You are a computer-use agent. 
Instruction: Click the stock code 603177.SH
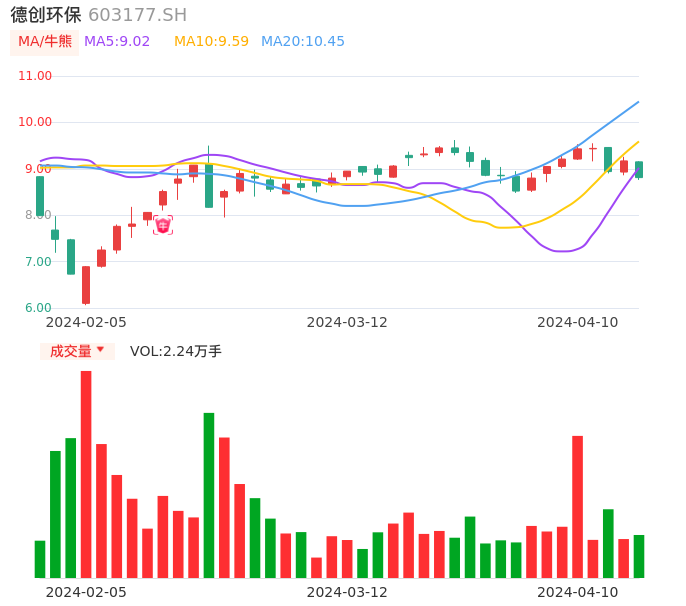pos(137,15)
